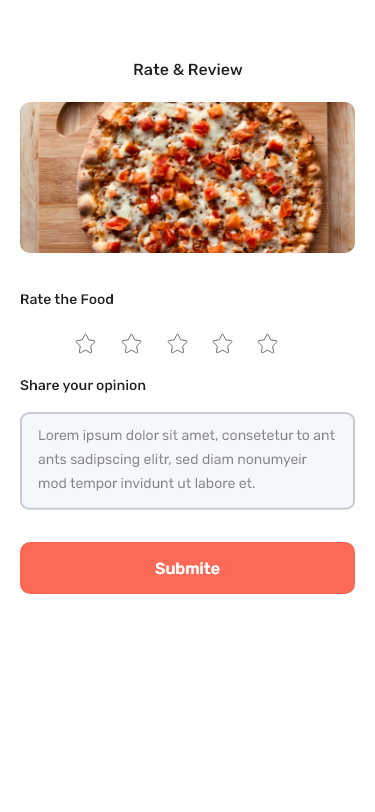The height and width of the screenshot is (812, 375).
Task: Click the Rate the Food label
Action: [67, 299]
